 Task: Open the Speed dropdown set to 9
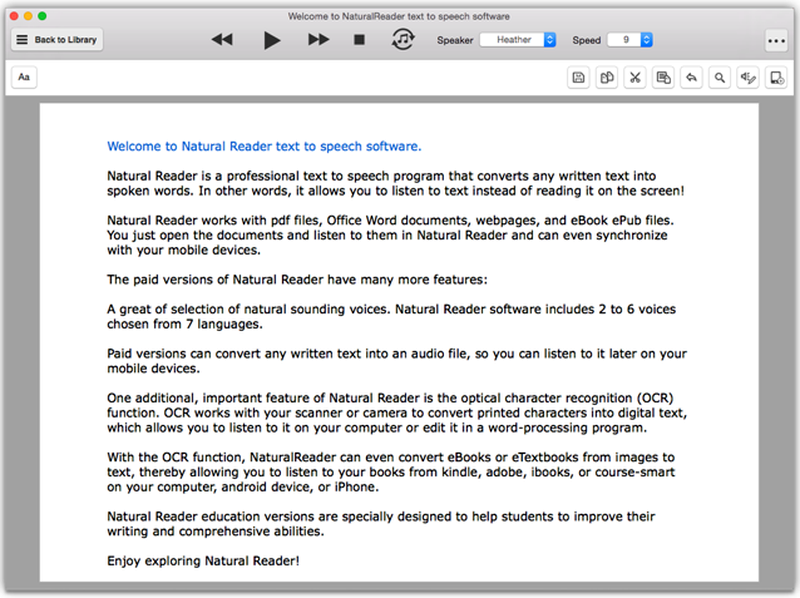[x=630, y=40]
